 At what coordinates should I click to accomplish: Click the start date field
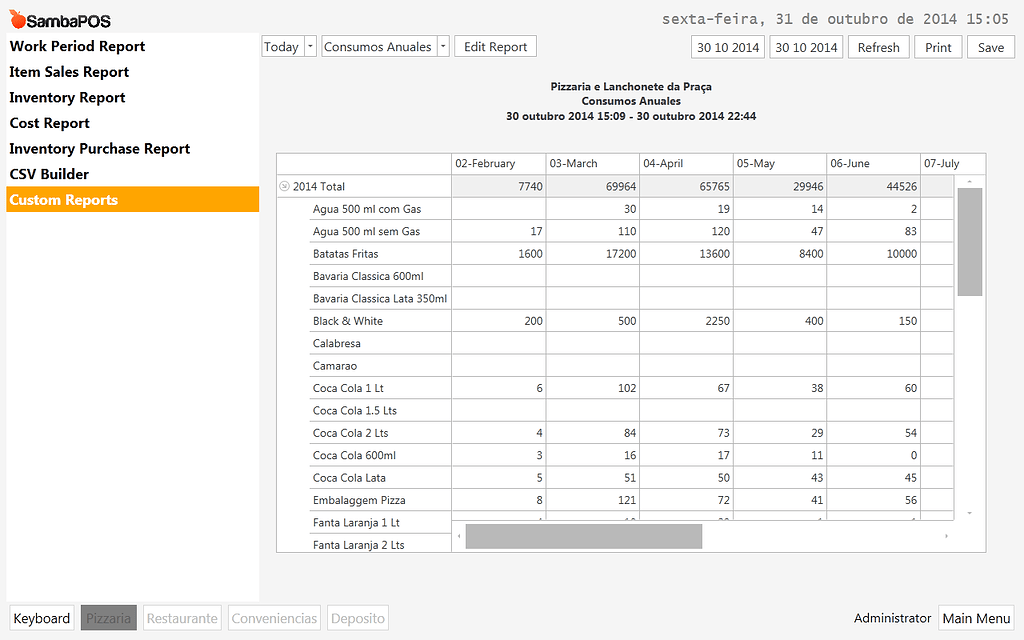click(x=727, y=46)
